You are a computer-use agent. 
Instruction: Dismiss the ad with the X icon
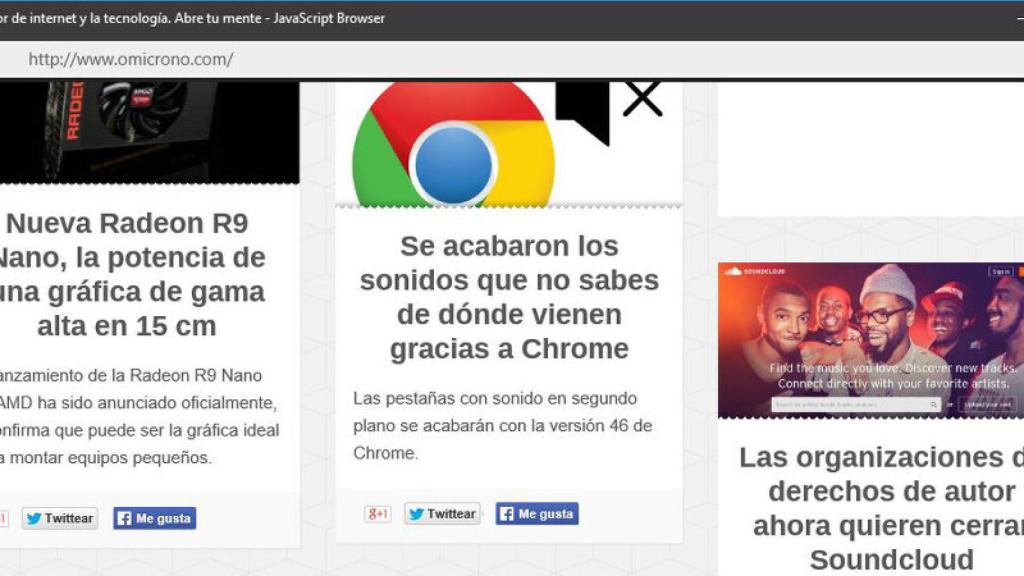tap(643, 98)
